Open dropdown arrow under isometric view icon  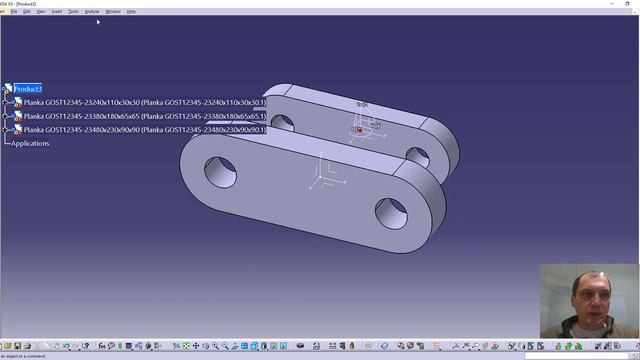coord(258,350)
